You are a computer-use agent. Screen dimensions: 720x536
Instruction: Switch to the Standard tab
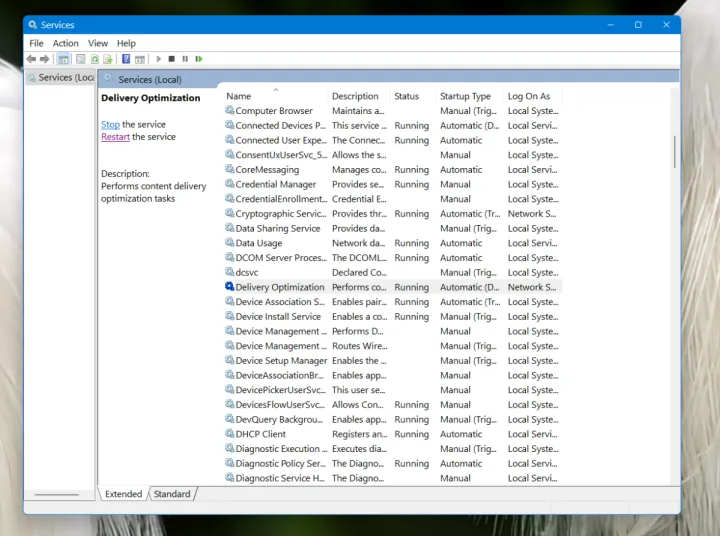[172, 494]
